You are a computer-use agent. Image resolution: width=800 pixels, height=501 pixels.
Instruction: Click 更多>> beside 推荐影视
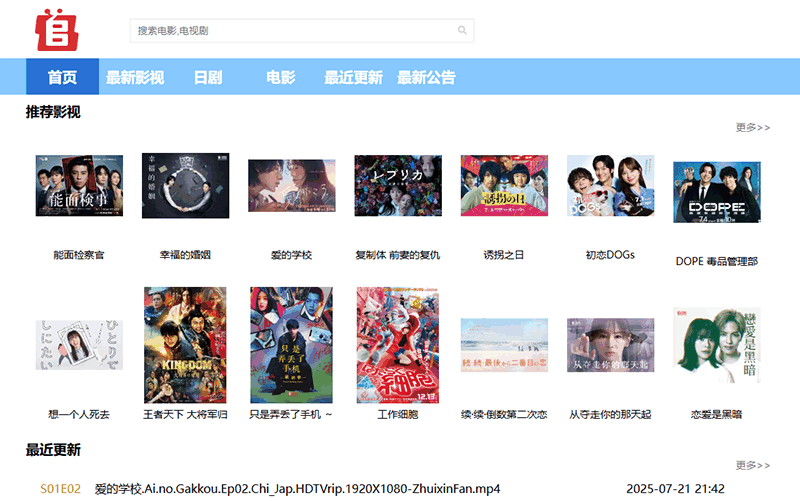click(x=753, y=127)
